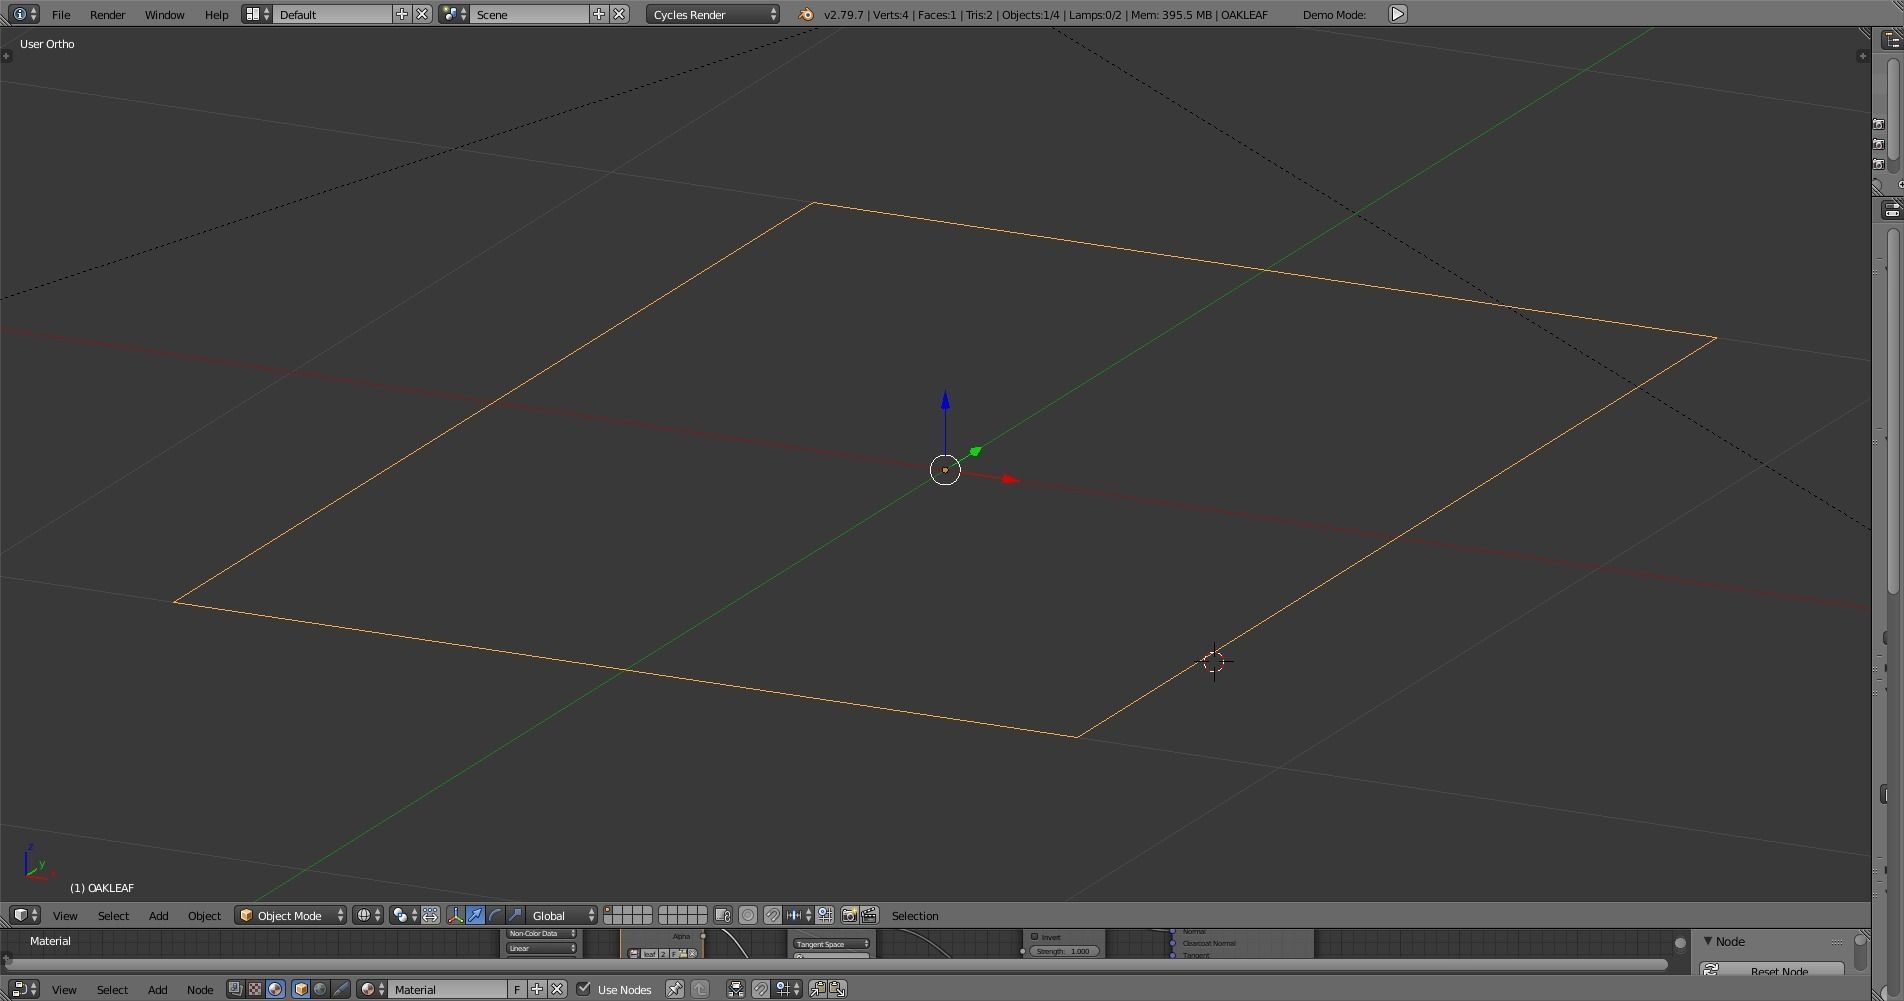The height and width of the screenshot is (1001, 1904).
Task: Unlink the Material datablock
Action: [557, 989]
